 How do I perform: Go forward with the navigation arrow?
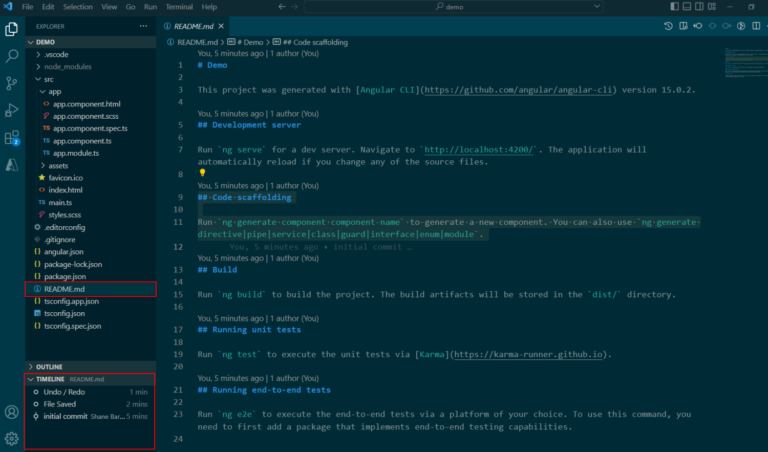point(294,7)
